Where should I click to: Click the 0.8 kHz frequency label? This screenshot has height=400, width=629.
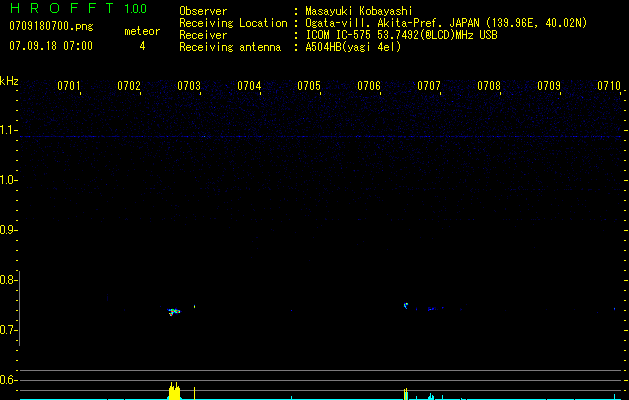click(8, 280)
